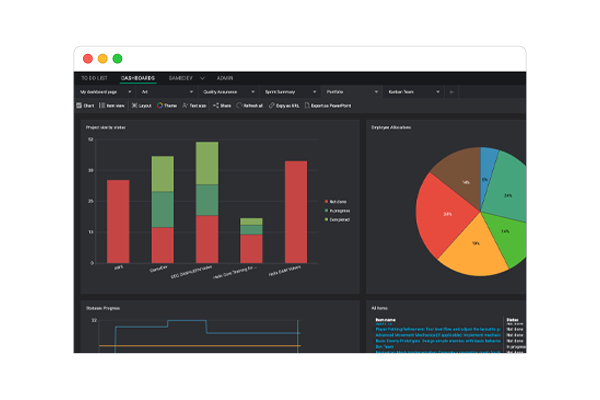Open the My dashboard page dropdown
The height and width of the screenshot is (400, 600).
[107, 91]
